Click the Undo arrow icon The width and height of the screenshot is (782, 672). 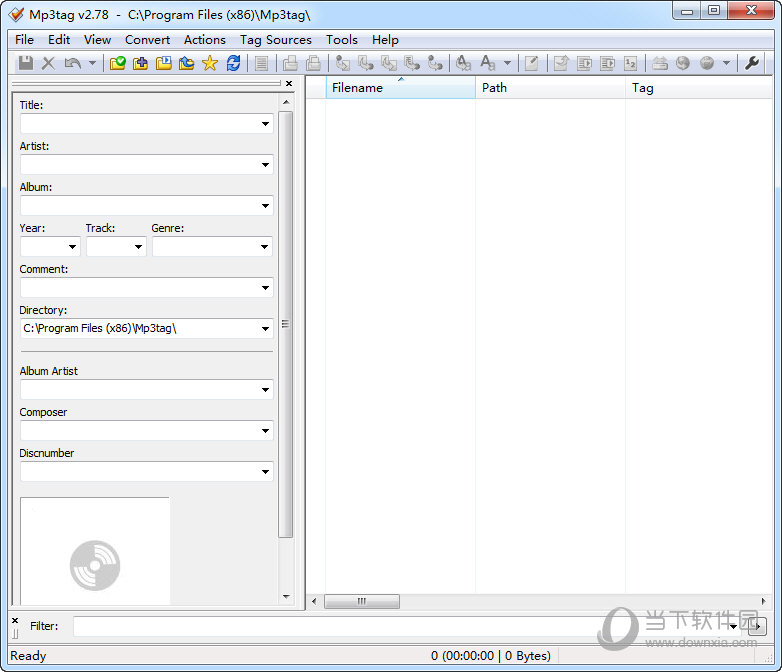[x=73, y=63]
